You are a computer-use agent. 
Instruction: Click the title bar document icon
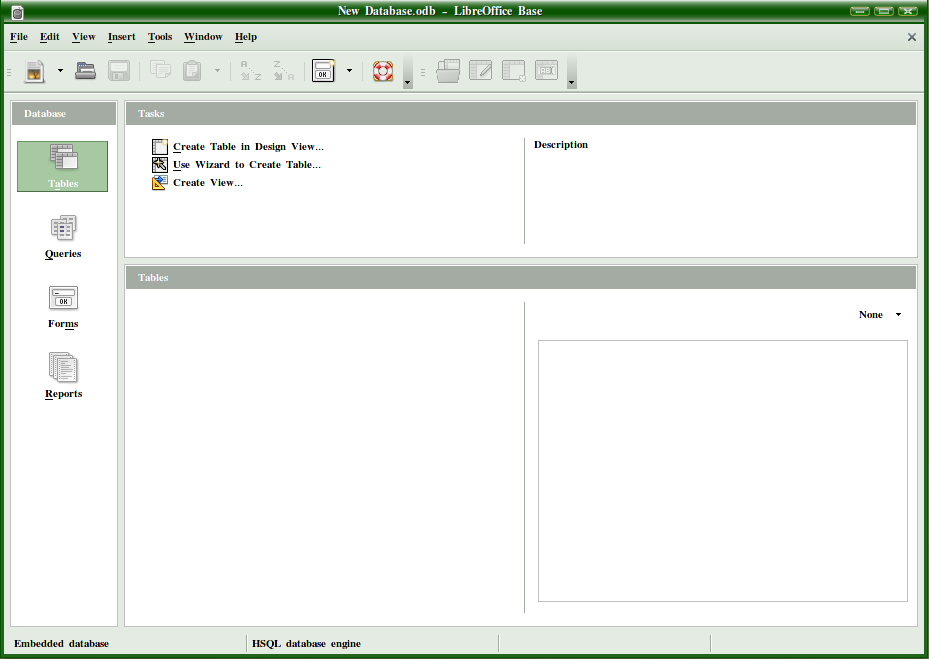coord(18,12)
